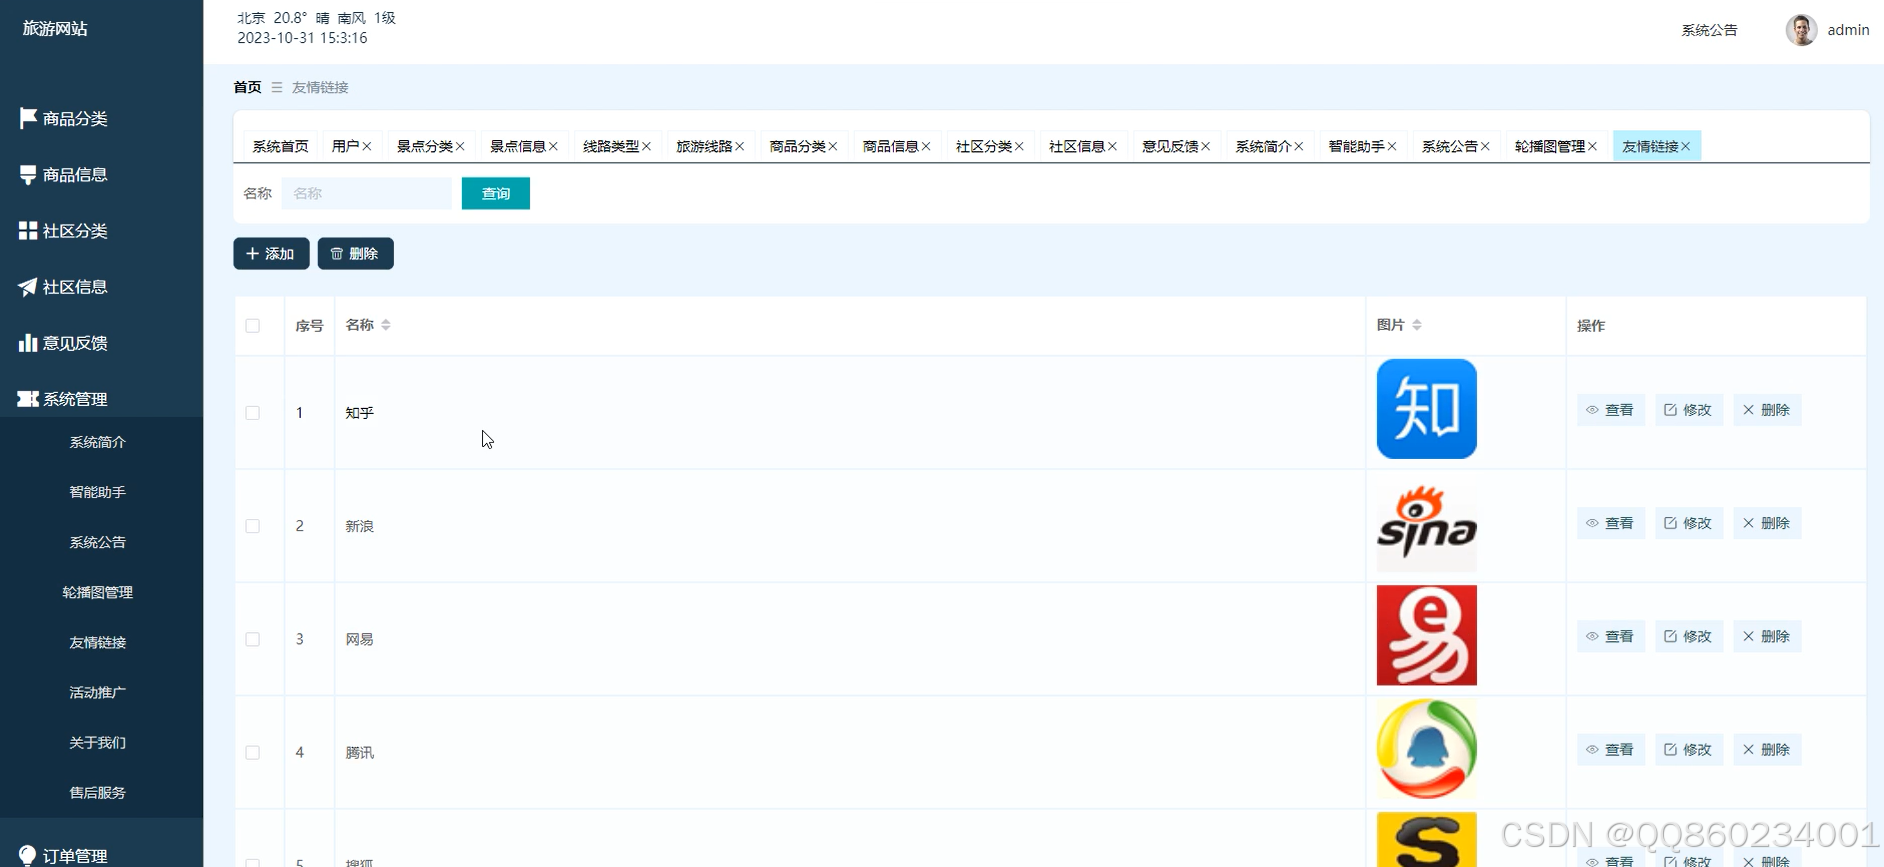Screen dimensions: 1884x867
Task: Close the 智能助手 tab
Action: [1392, 146]
